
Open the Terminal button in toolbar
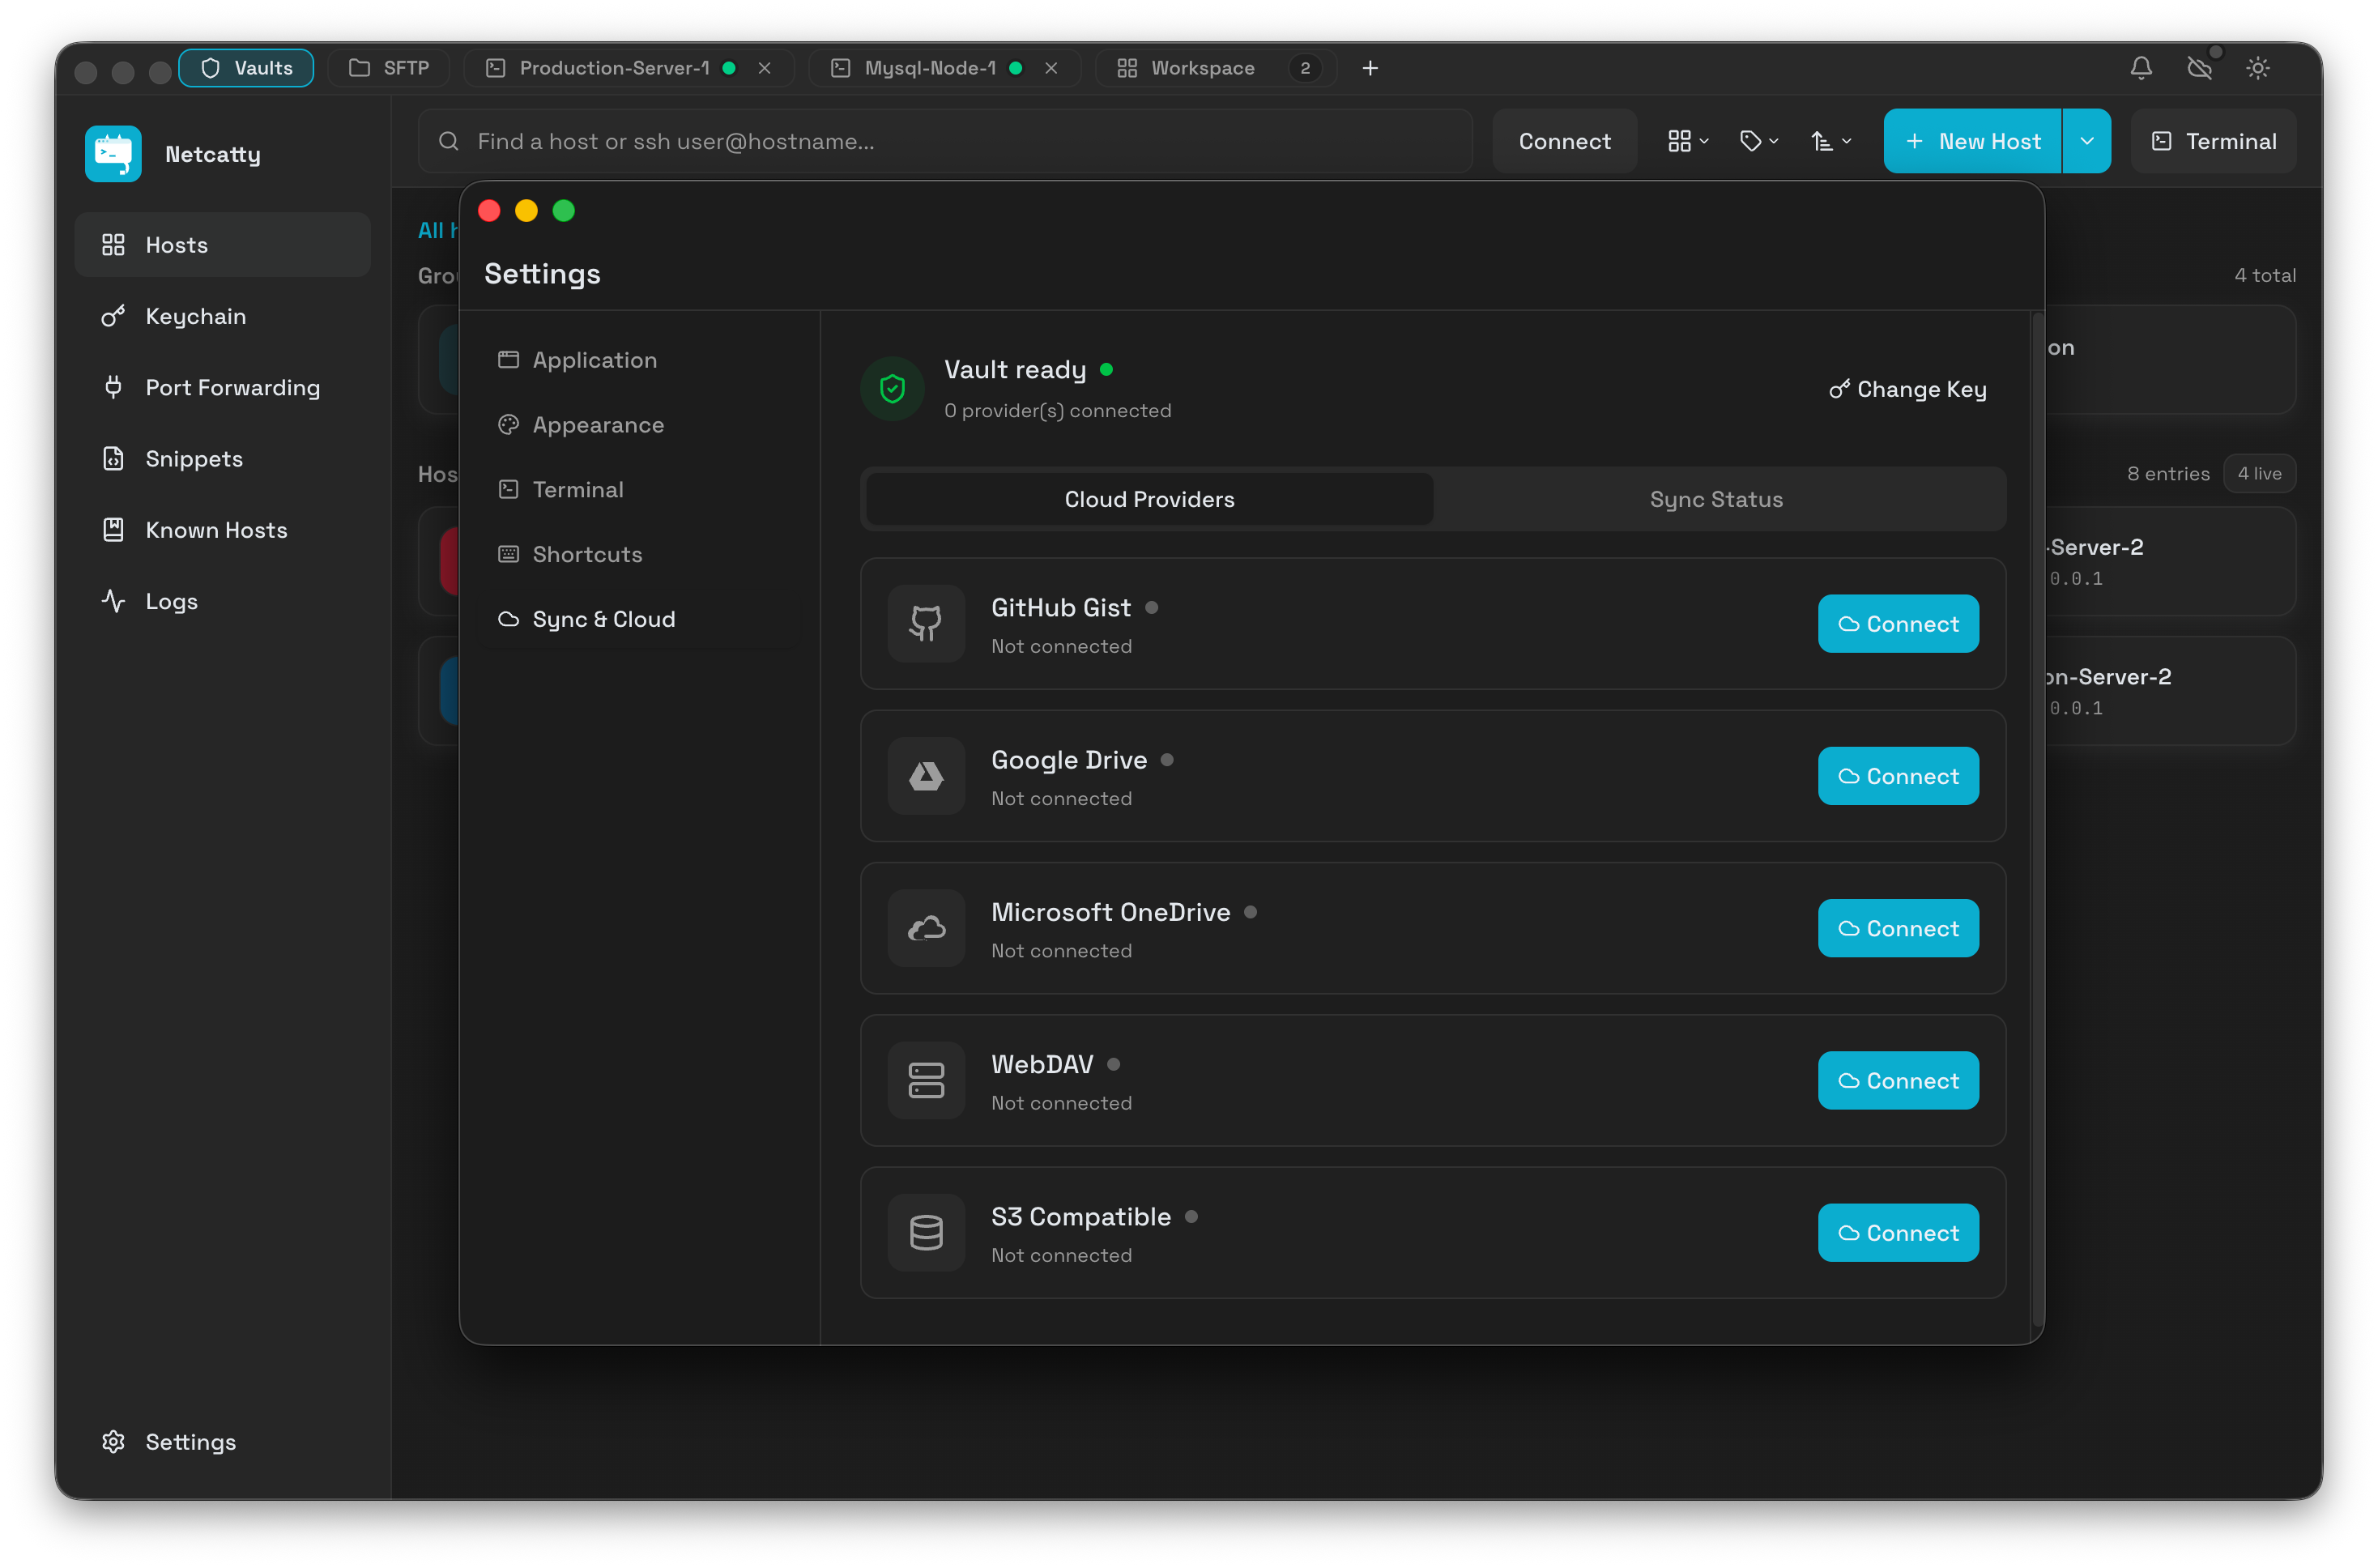click(2213, 141)
